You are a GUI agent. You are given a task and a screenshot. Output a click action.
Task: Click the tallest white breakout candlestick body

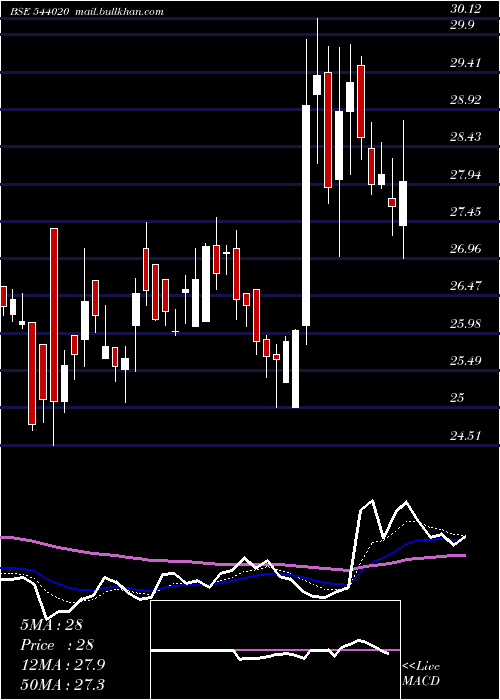(x=306, y=215)
